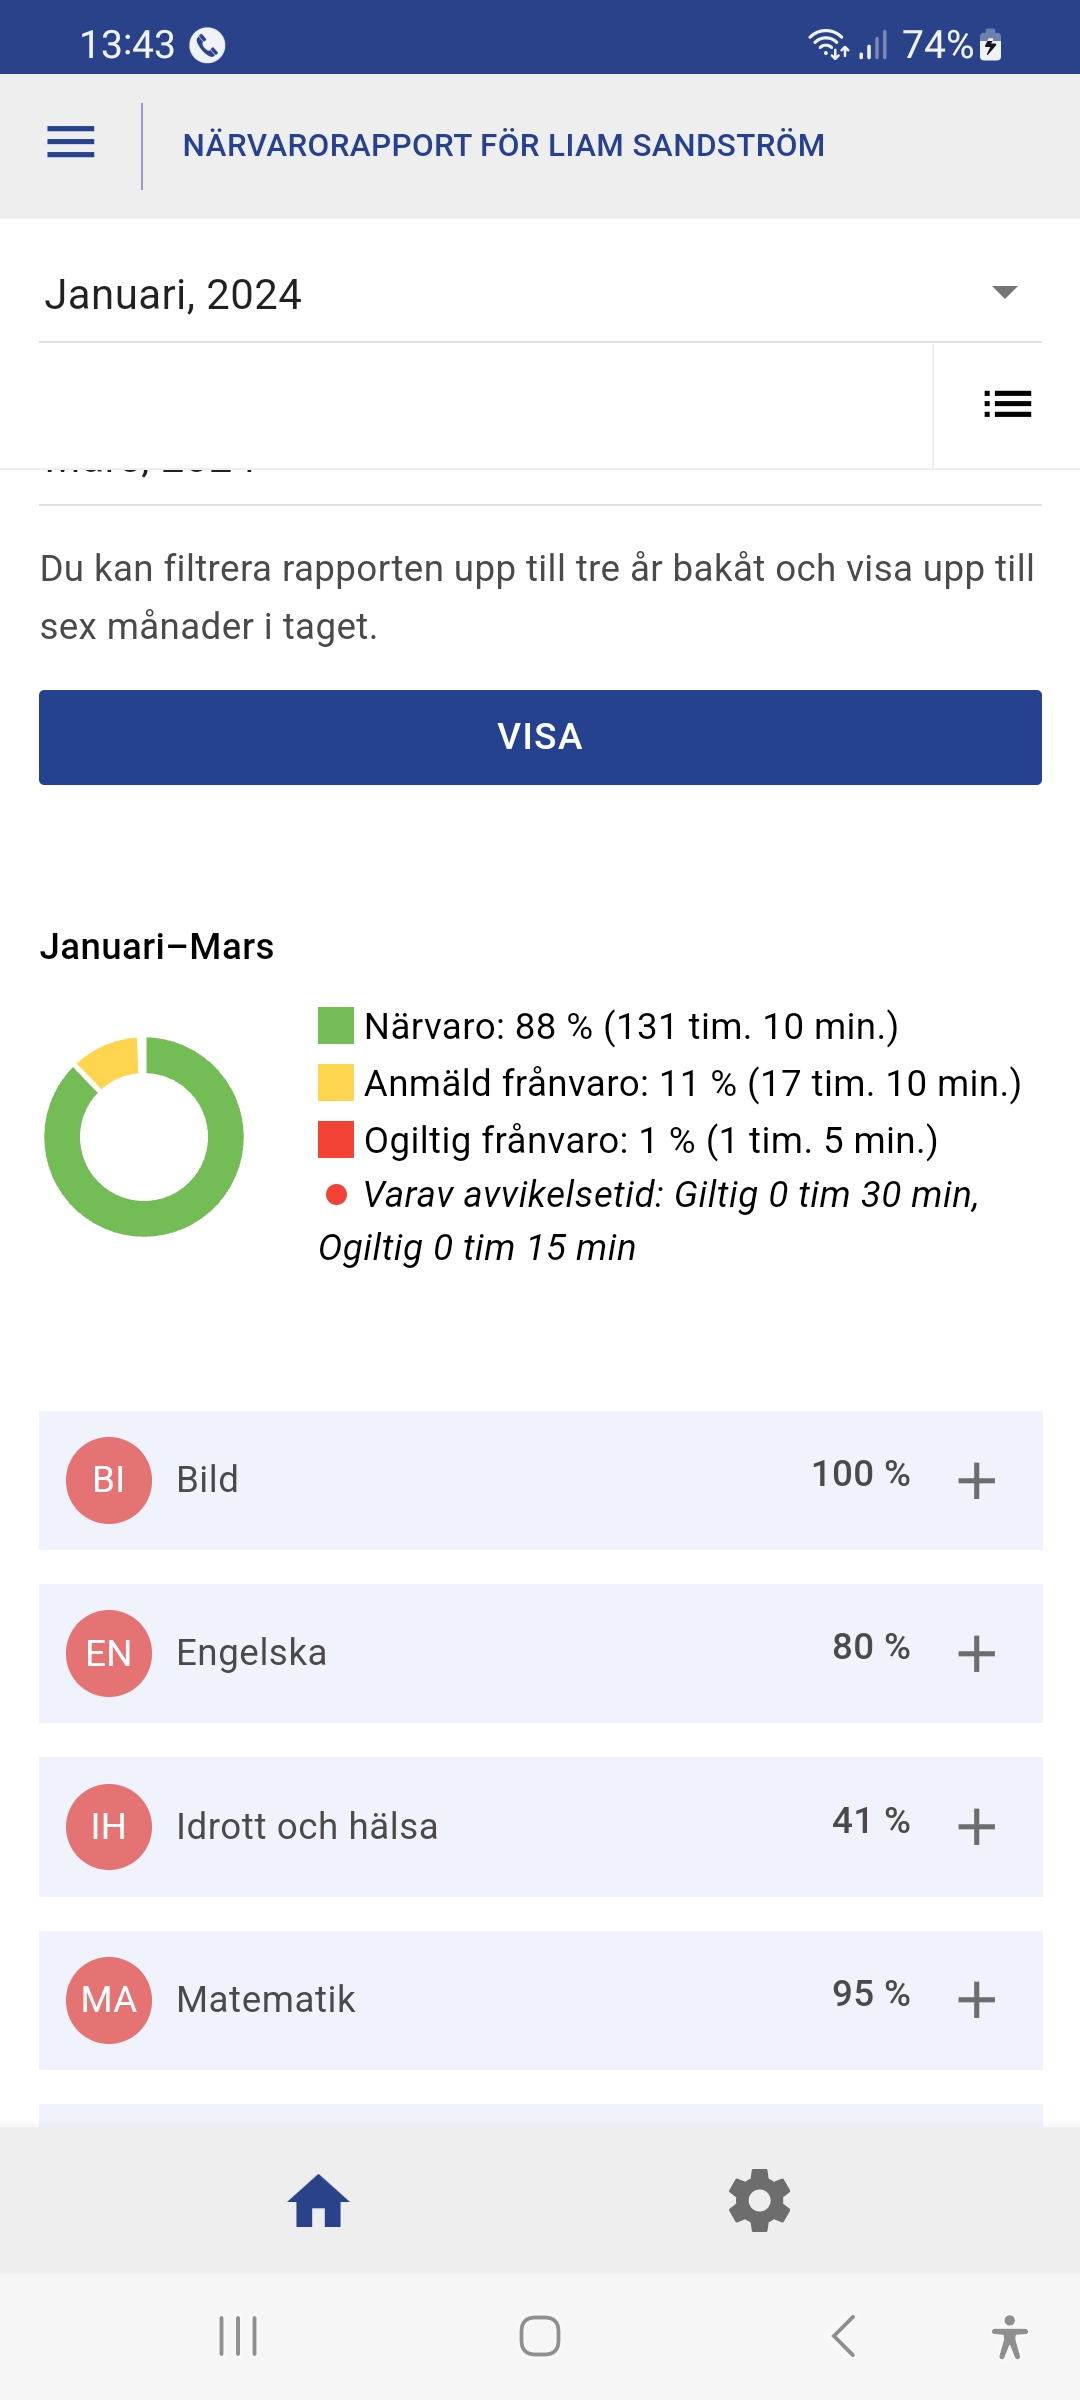
Task: Tap the list view icon
Action: tap(1007, 404)
